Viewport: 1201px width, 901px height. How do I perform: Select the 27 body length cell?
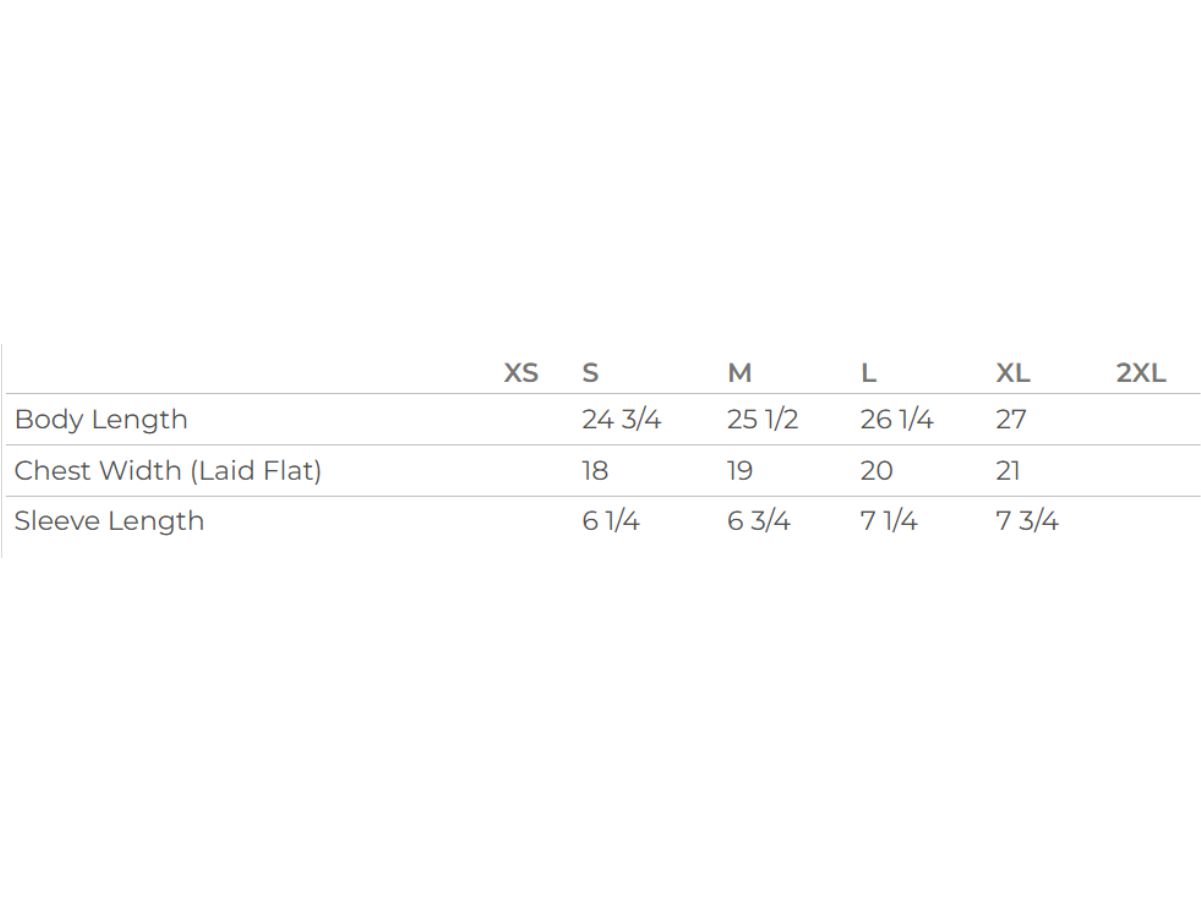point(1011,419)
